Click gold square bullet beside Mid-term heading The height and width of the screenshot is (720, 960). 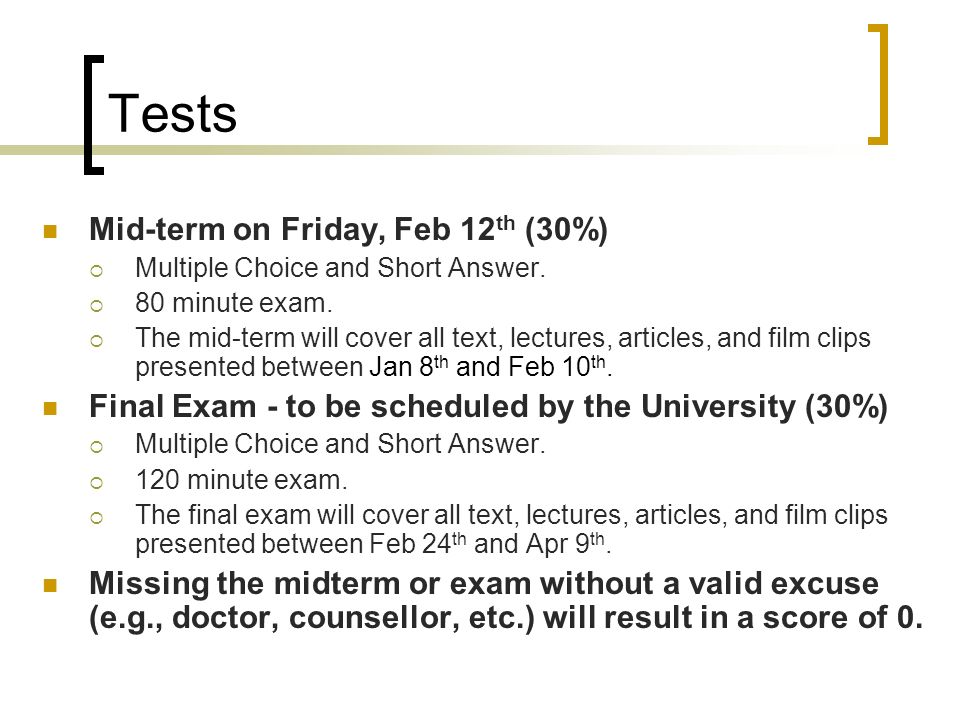50,231
